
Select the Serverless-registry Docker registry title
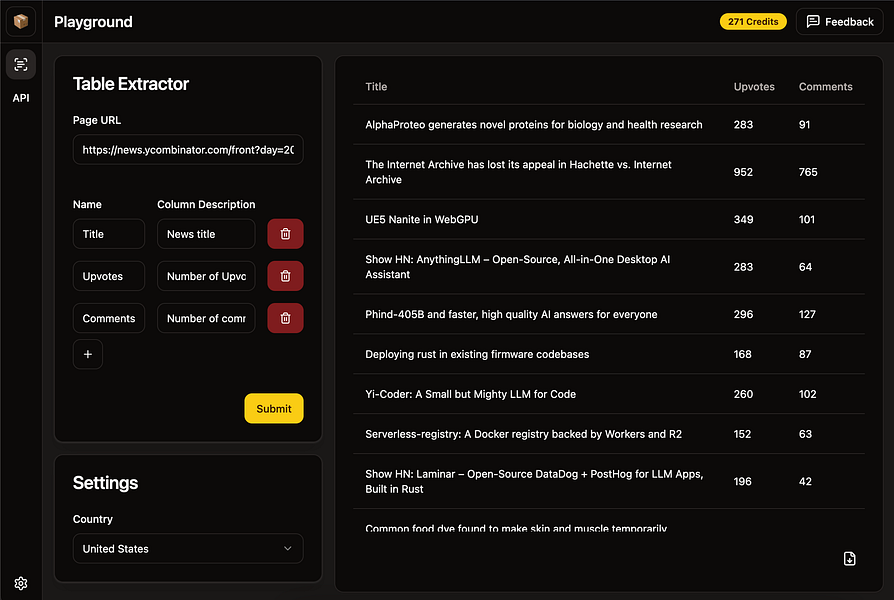click(523, 434)
